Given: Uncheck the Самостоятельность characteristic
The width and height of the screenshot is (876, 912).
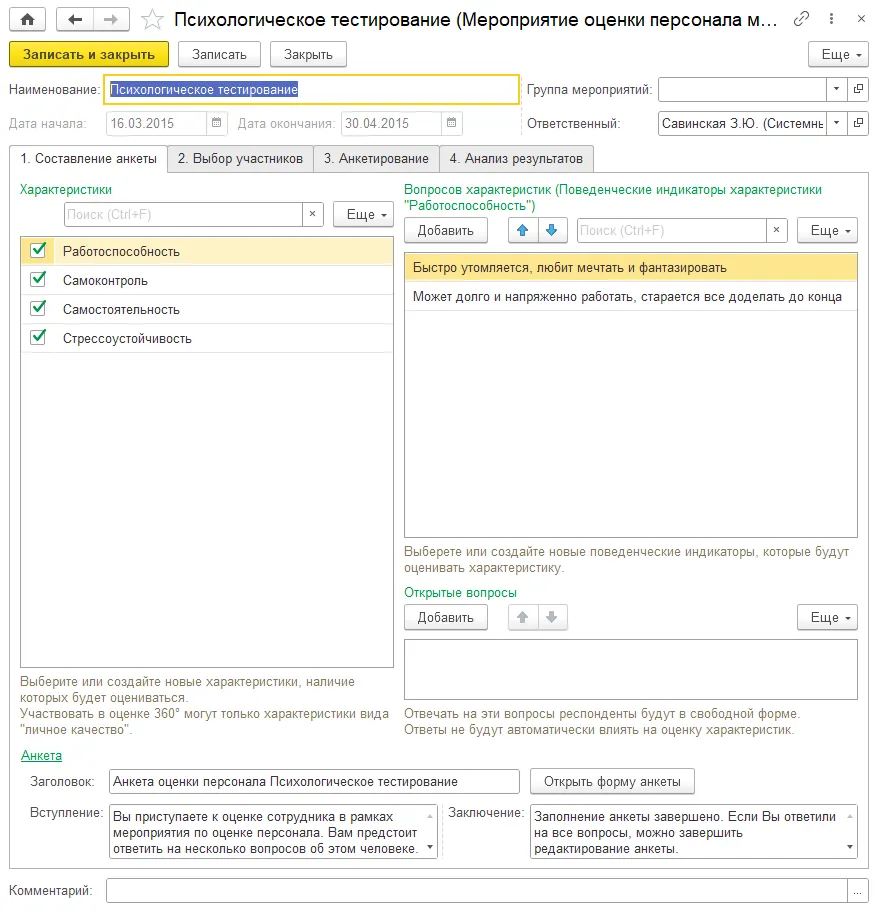Looking at the screenshot, I should 38,308.
